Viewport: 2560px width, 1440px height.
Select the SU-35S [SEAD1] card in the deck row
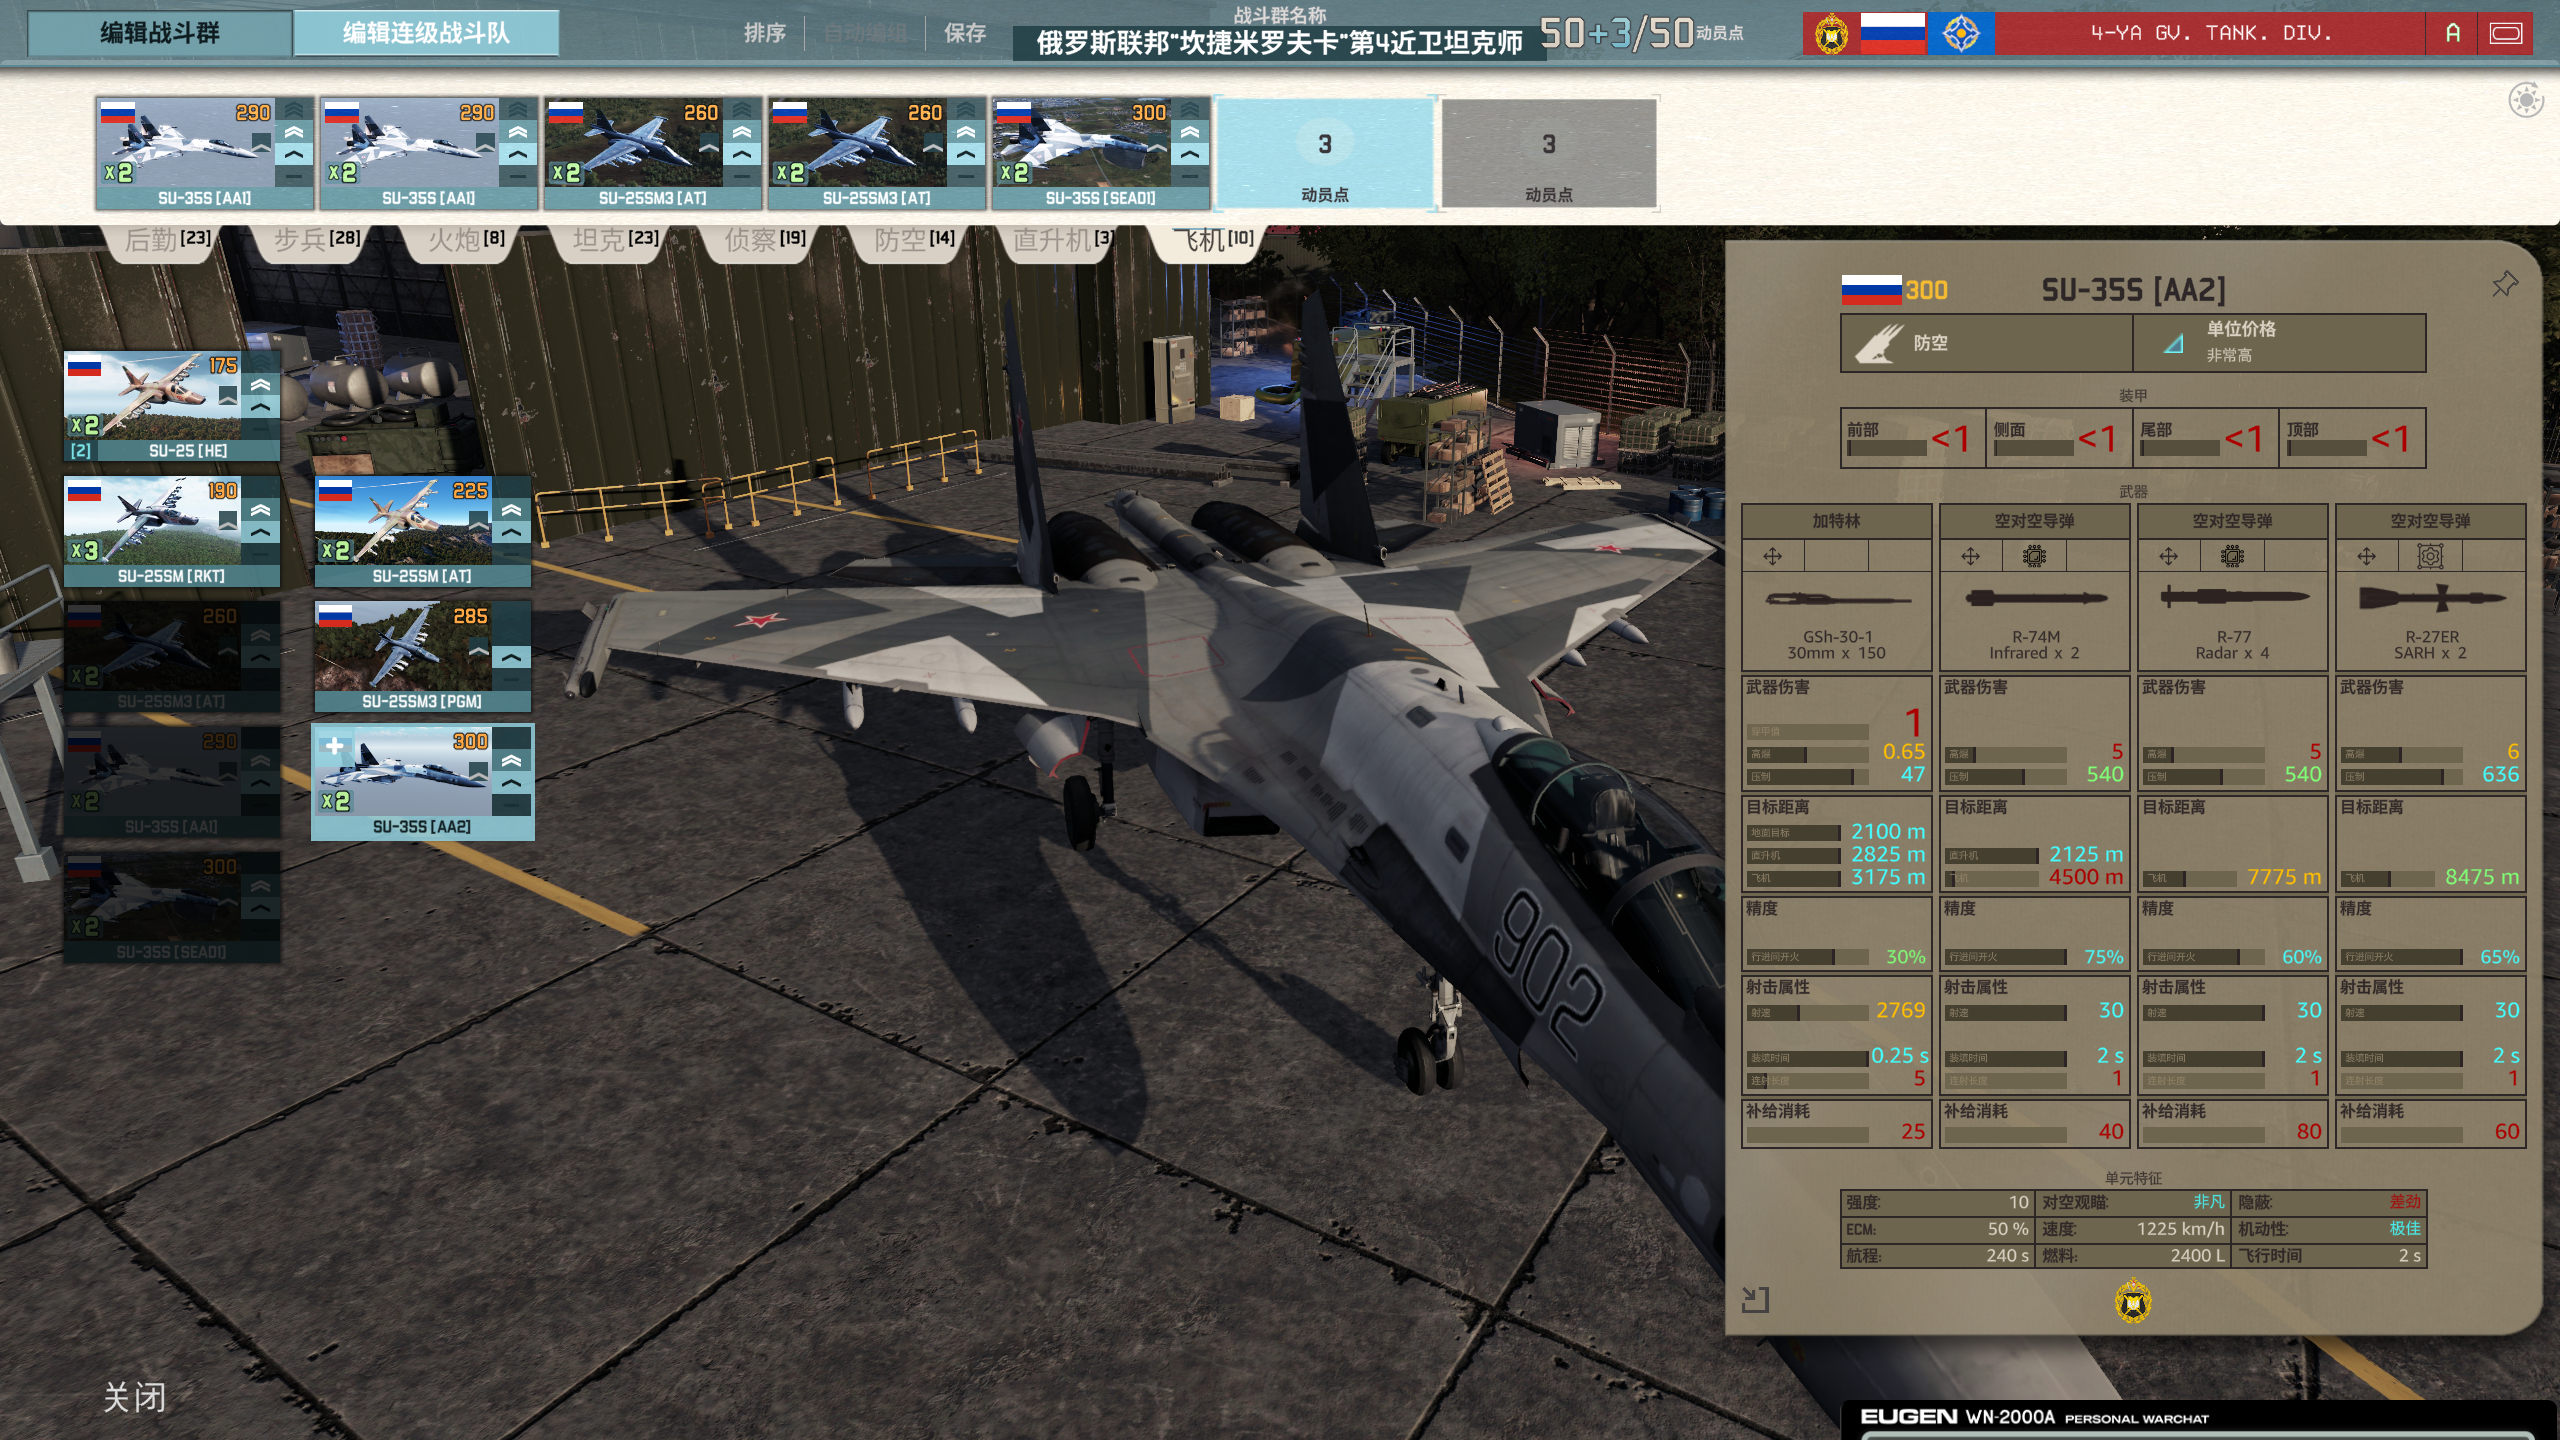(x=1100, y=153)
